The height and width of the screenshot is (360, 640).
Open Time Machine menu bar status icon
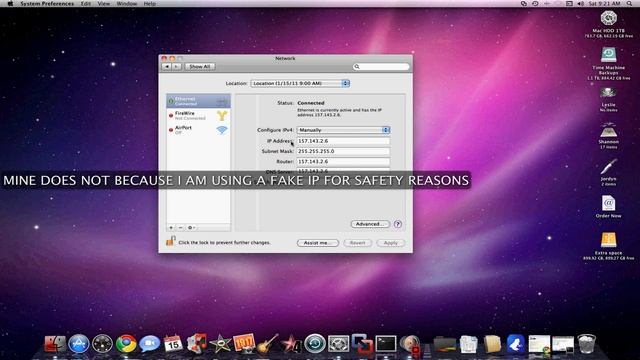535,3
